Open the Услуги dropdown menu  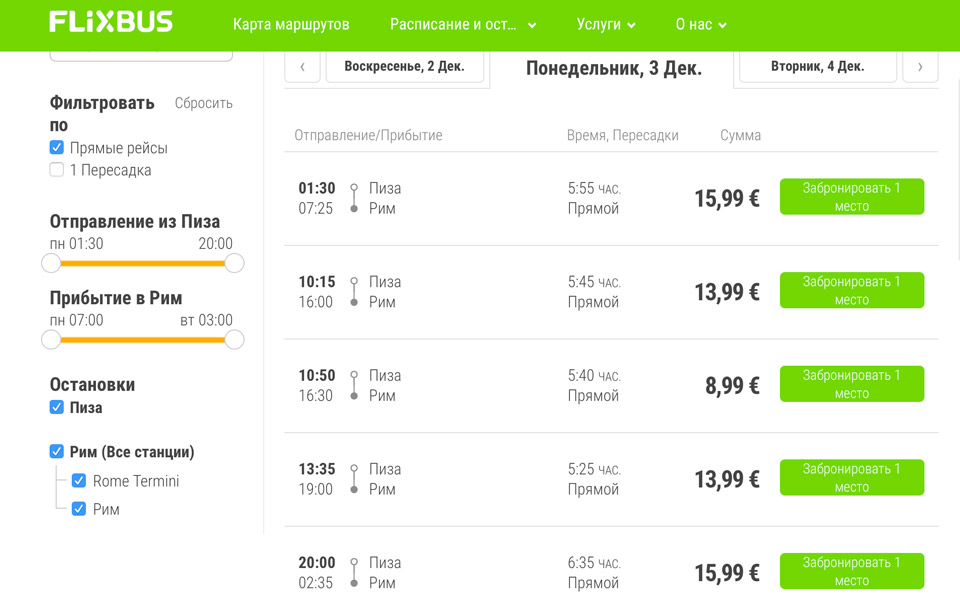point(606,24)
